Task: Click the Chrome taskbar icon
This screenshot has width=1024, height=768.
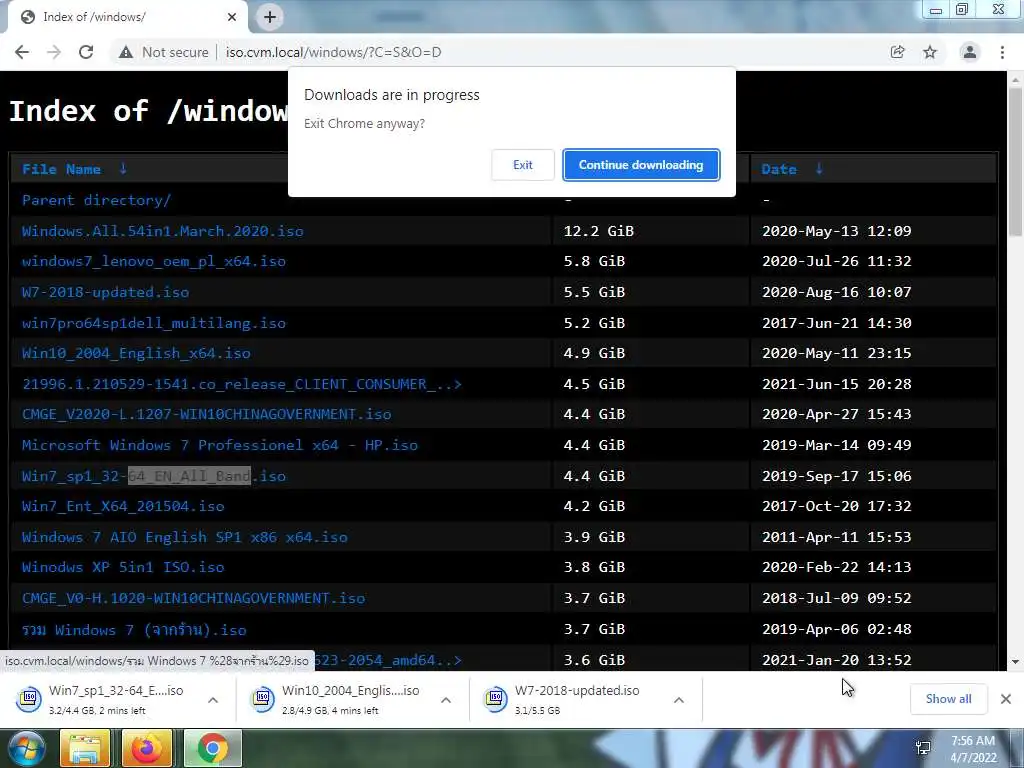Action: (213, 748)
